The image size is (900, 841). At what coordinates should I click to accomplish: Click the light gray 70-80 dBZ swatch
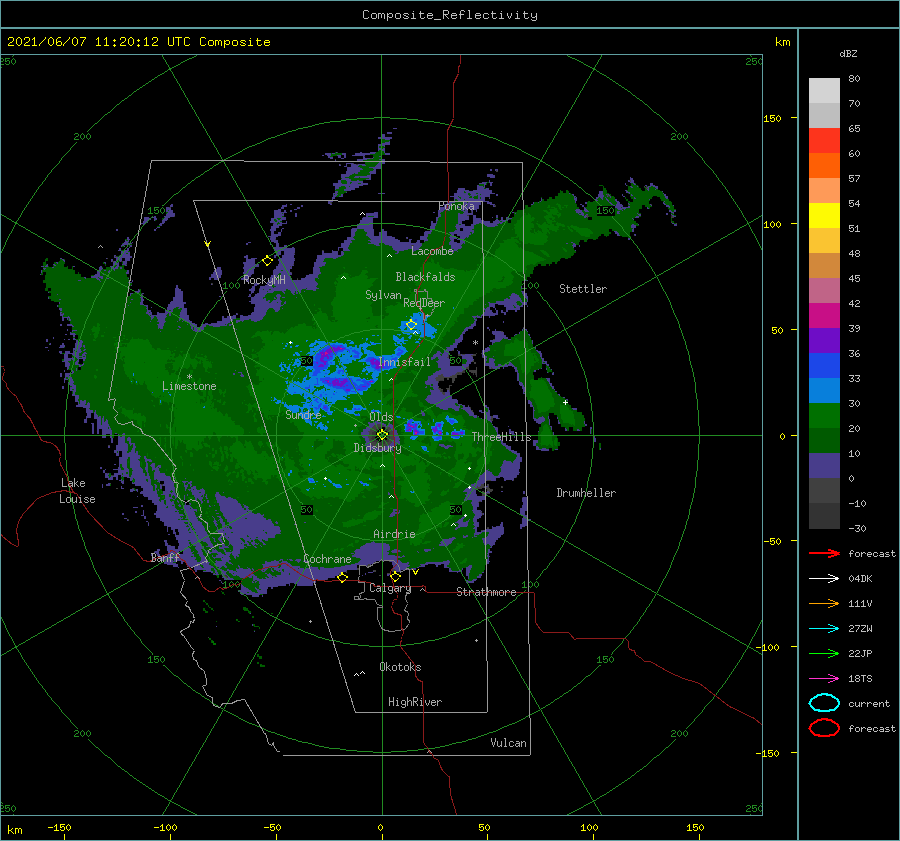click(x=824, y=90)
